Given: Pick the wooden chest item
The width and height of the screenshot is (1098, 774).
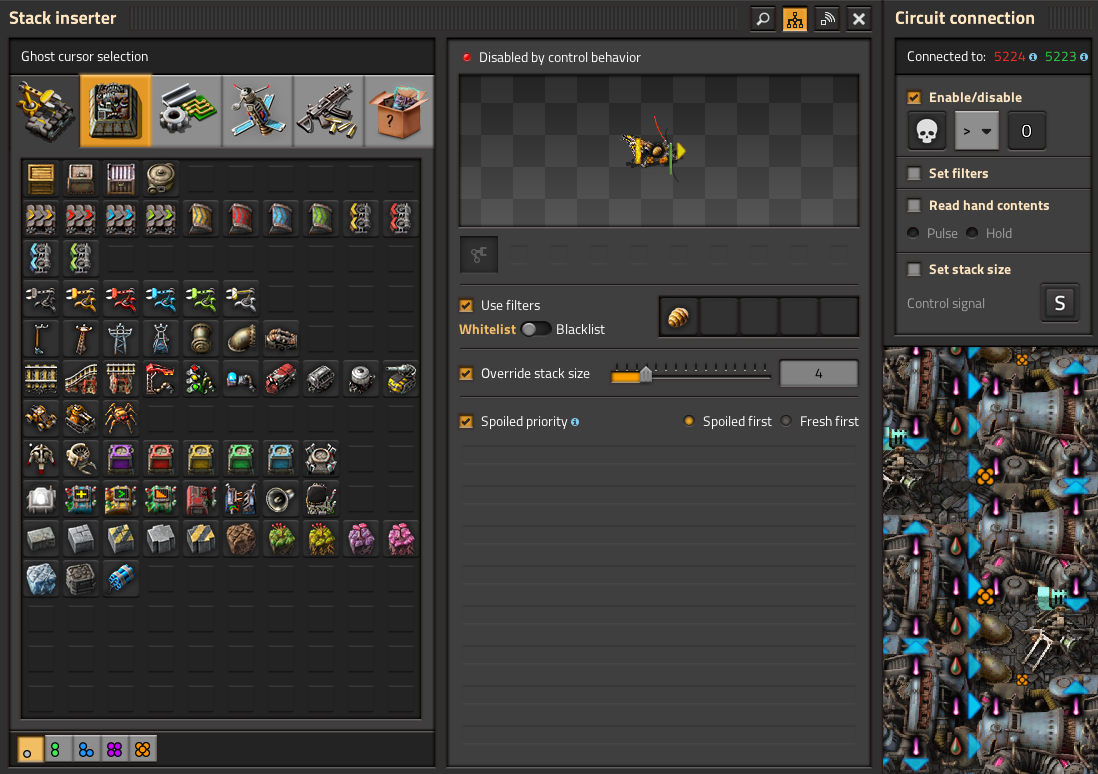Looking at the screenshot, I should coord(41,179).
